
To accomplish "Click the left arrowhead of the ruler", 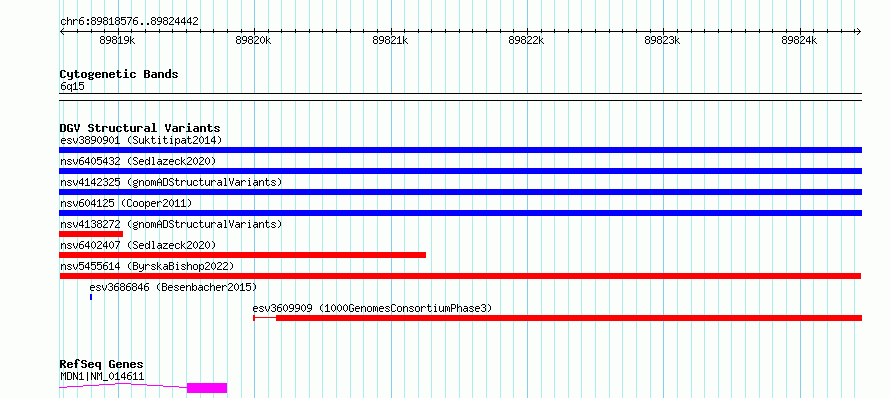I will [x=62, y=31].
